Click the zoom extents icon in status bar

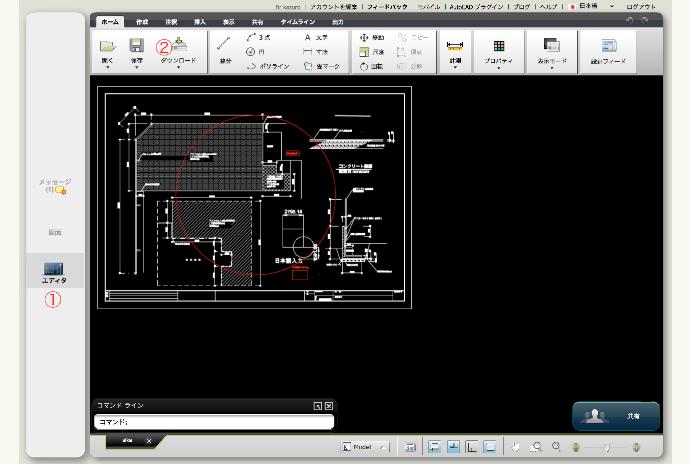click(x=556, y=447)
